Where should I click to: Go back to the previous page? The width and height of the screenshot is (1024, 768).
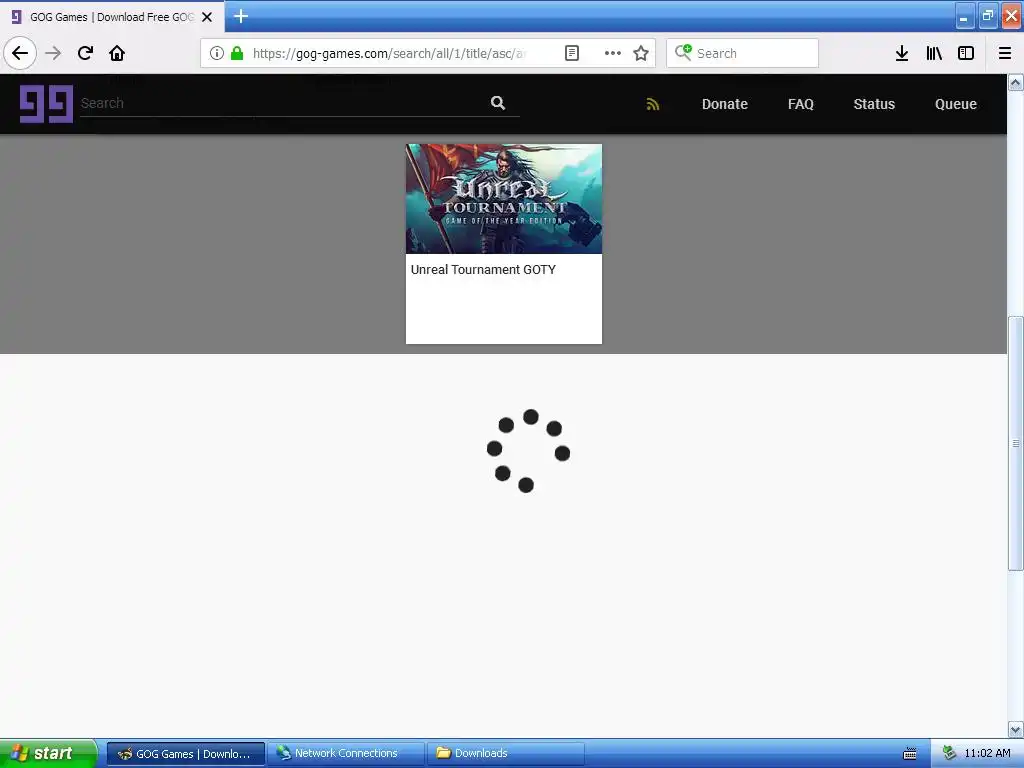click(x=20, y=53)
